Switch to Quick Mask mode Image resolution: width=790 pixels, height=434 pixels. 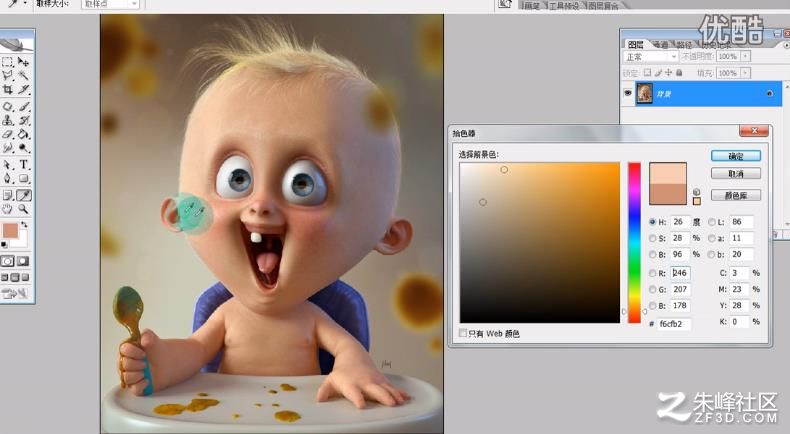coord(23,261)
